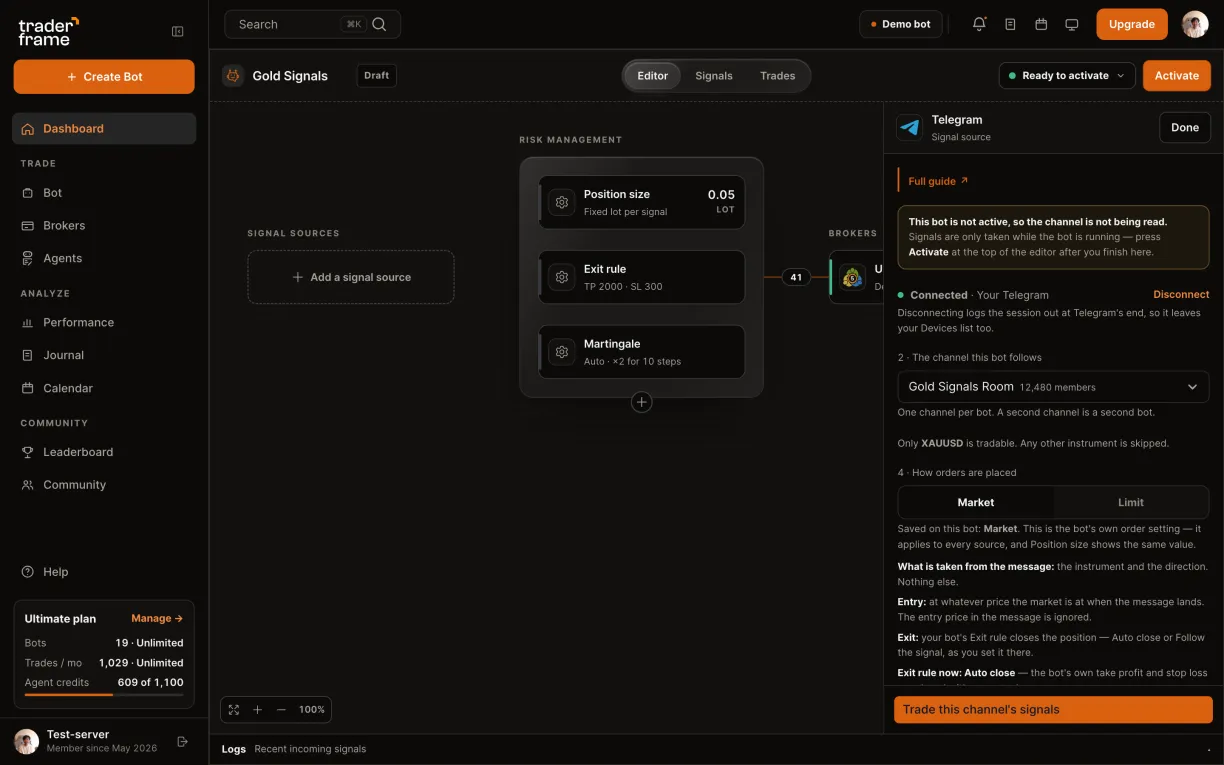Click the Activate button
The height and width of the screenshot is (765, 1224).
point(1177,75)
